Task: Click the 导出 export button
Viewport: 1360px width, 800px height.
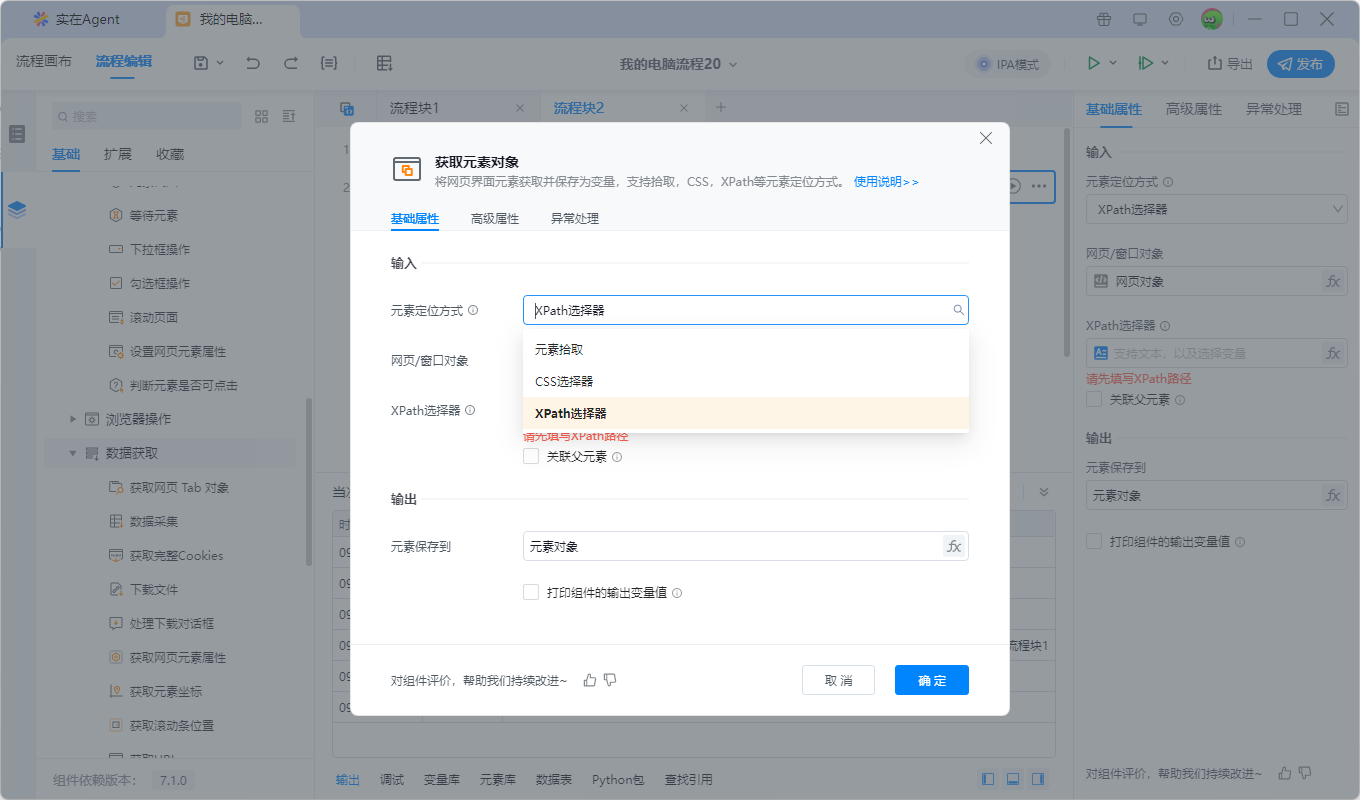Action: tap(1230, 64)
